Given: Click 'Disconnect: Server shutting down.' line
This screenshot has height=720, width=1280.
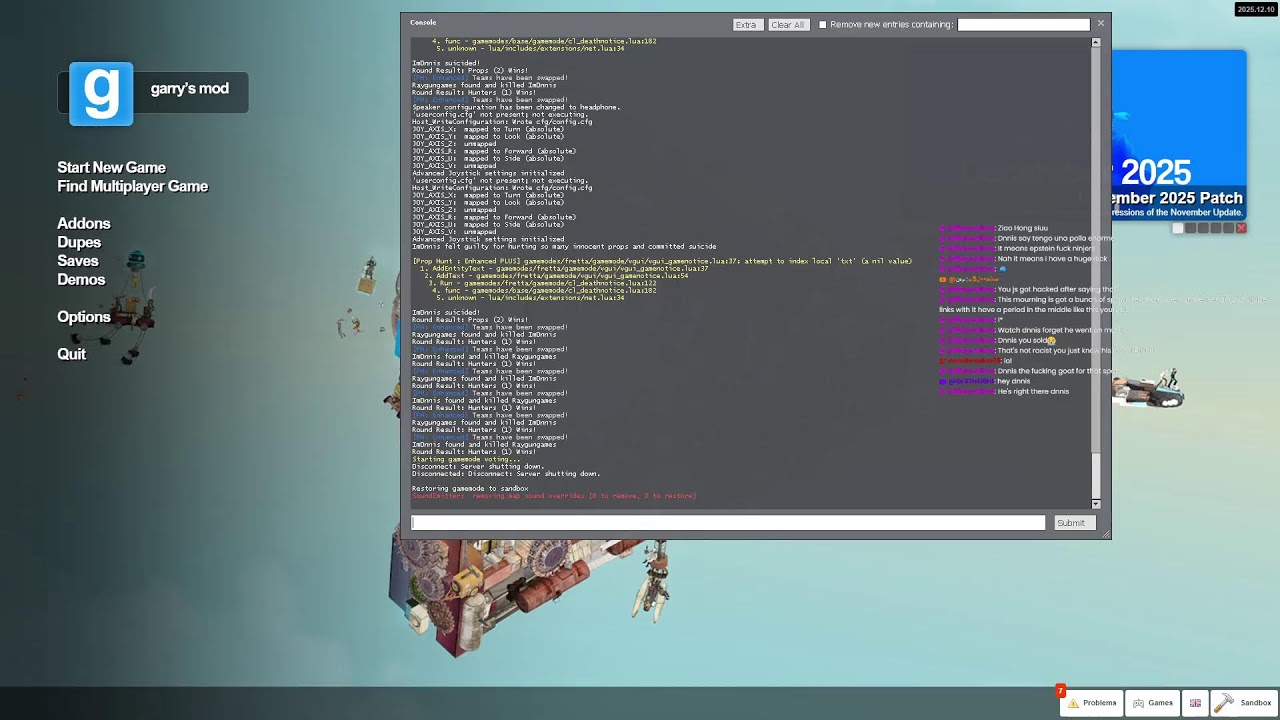Looking at the screenshot, I should click(478, 467).
